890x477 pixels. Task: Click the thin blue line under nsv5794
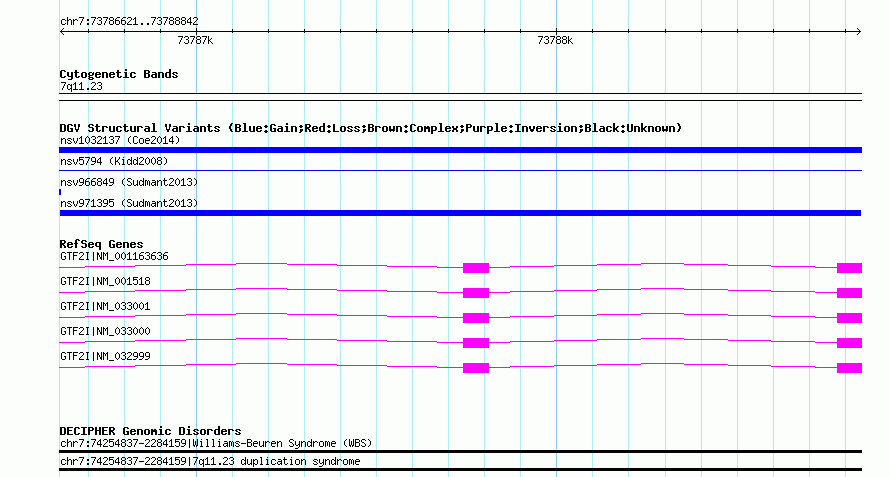(460, 170)
